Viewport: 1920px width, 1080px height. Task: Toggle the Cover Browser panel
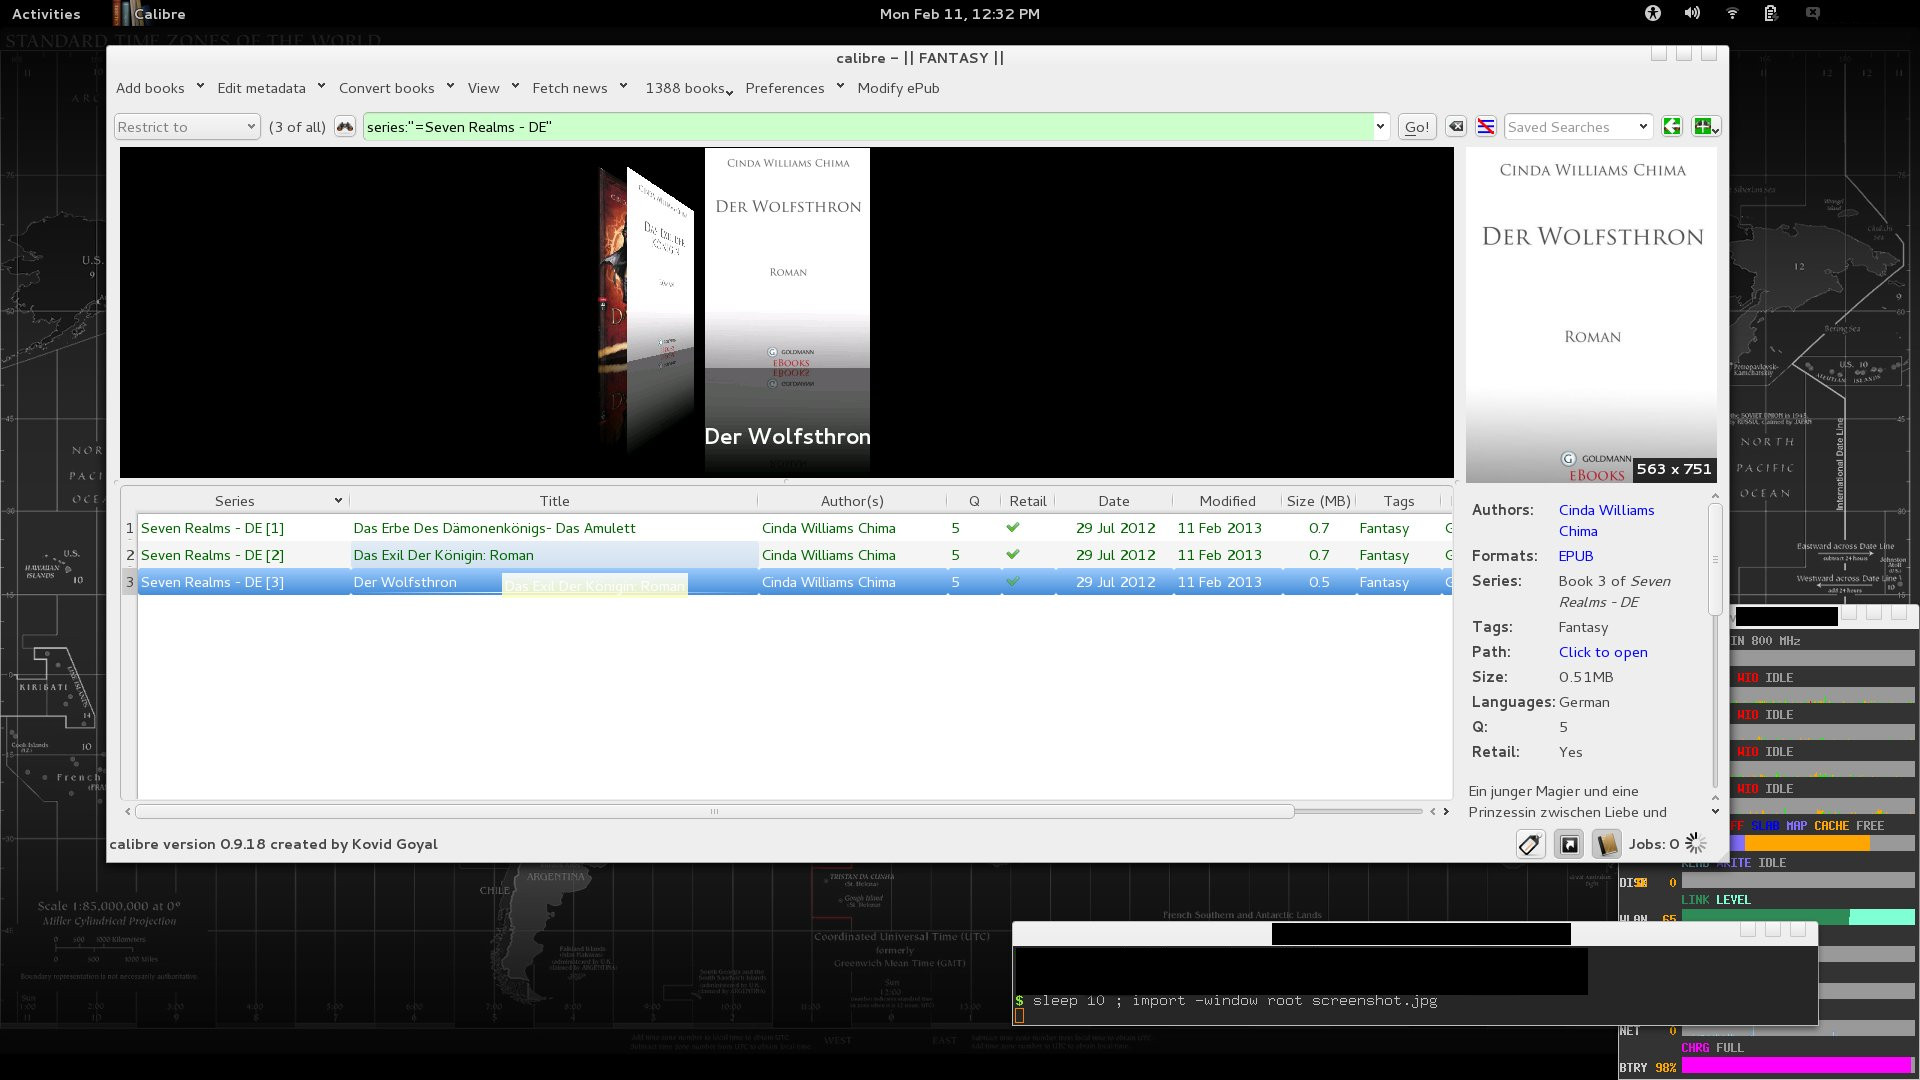tap(1569, 845)
